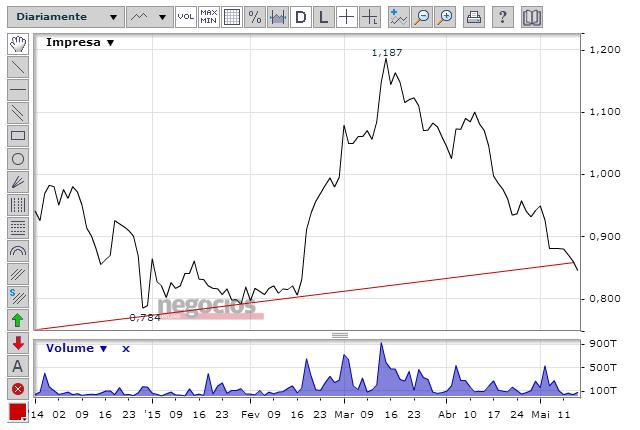Print the chart

tap(474, 17)
